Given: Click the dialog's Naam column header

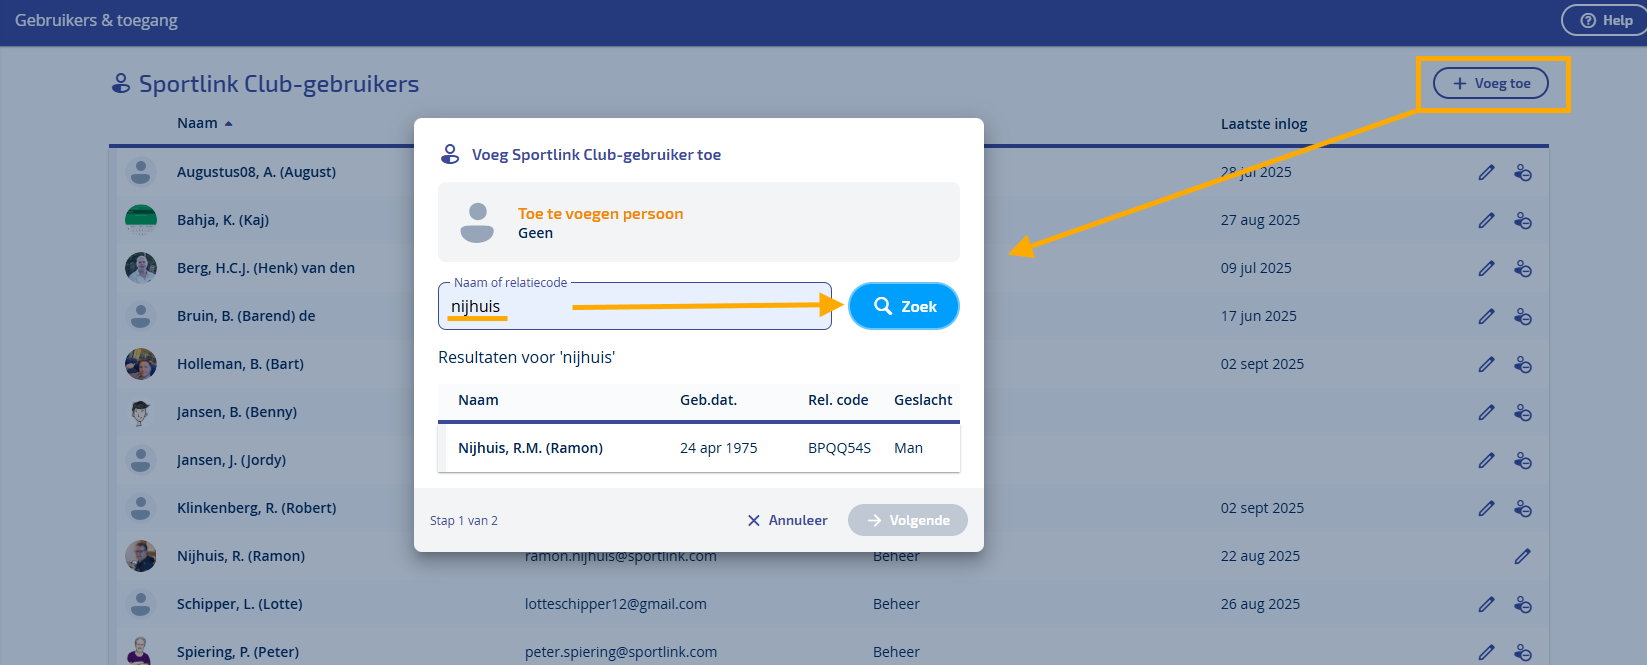Looking at the screenshot, I should tap(478, 400).
